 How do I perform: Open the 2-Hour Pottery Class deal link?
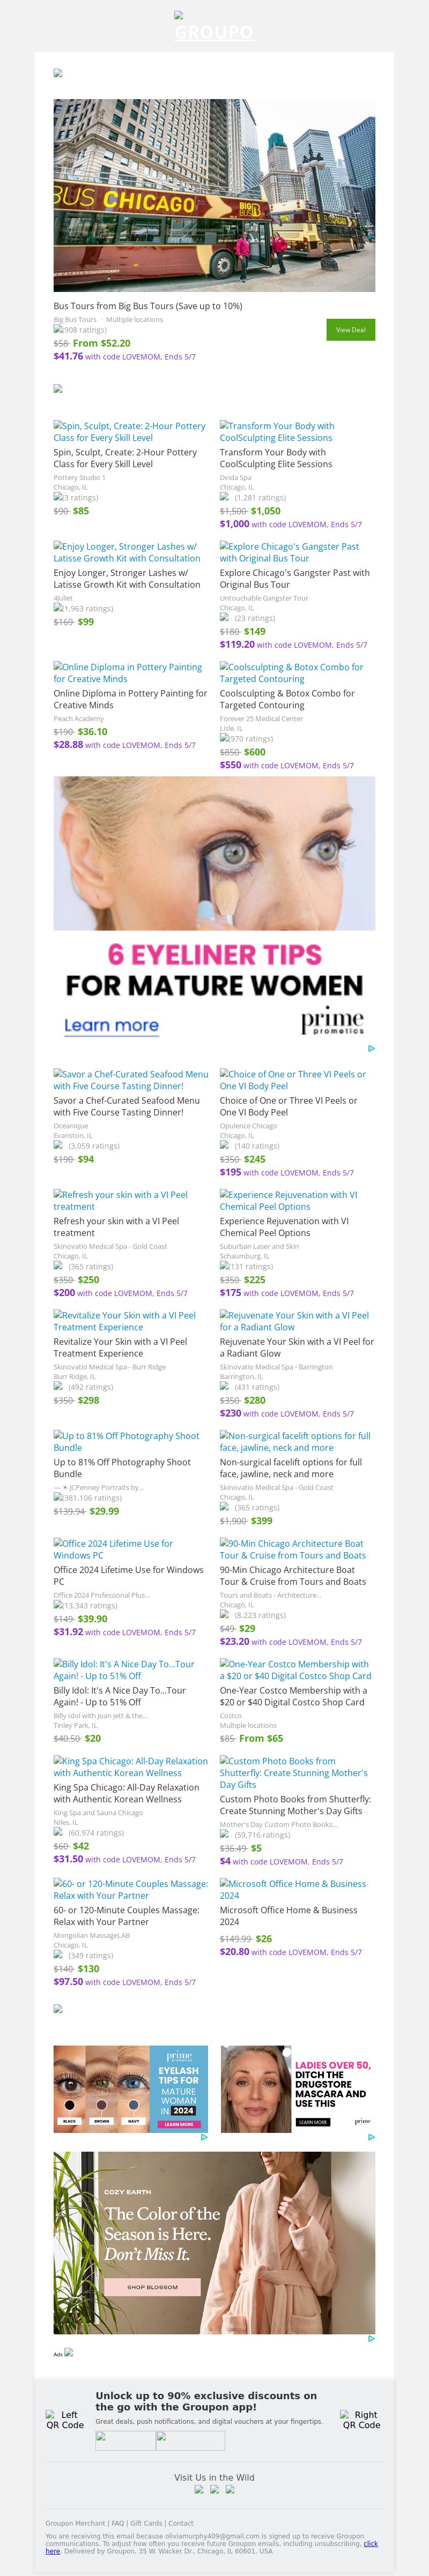tap(130, 431)
